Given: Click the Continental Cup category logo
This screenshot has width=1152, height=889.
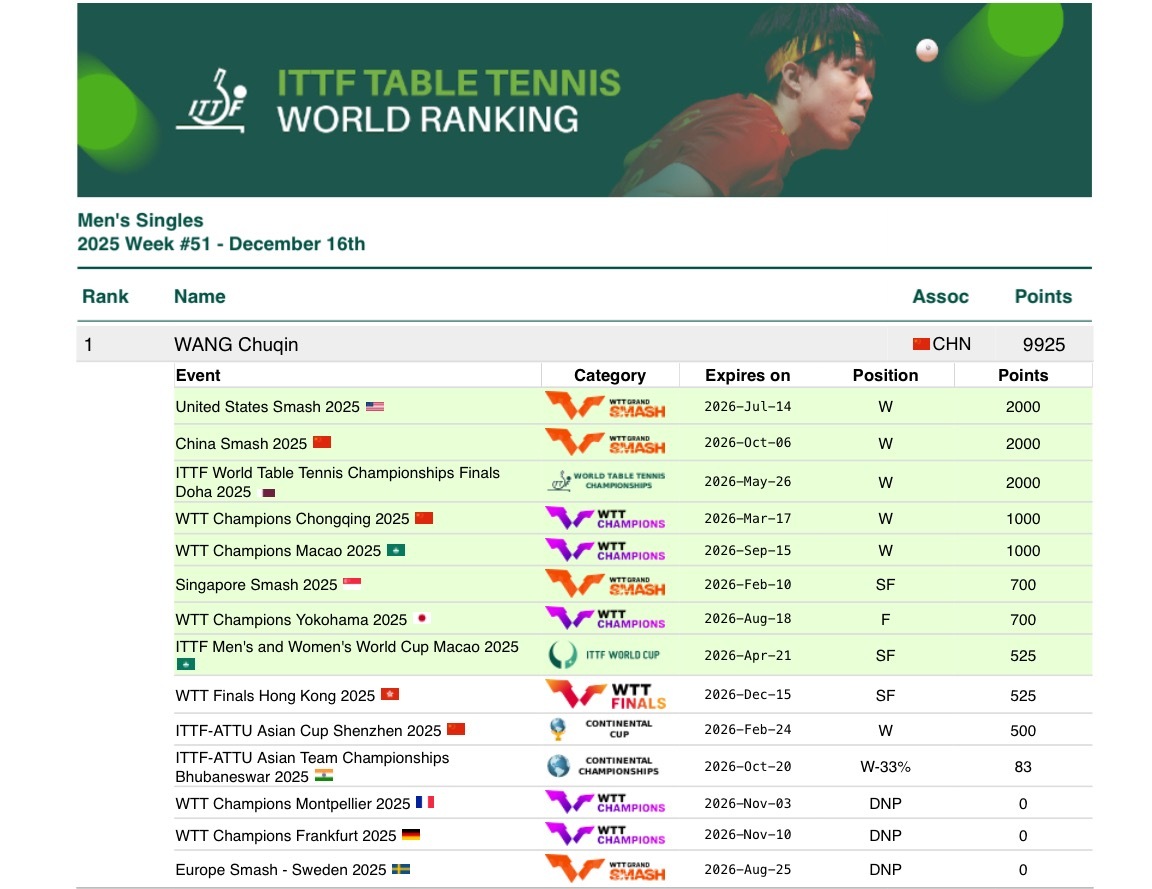Looking at the screenshot, I should (x=601, y=729).
